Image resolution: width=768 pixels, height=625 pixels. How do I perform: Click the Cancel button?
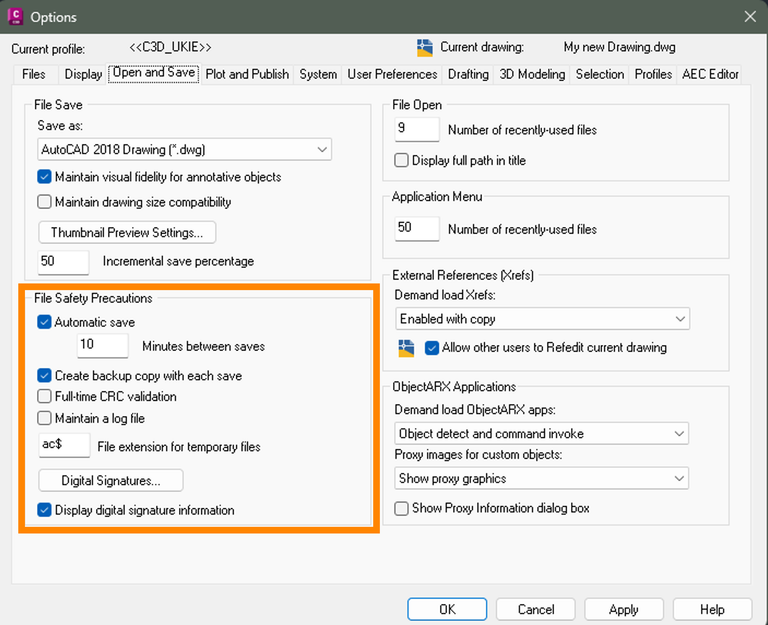pyautogui.click(x=536, y=609)
